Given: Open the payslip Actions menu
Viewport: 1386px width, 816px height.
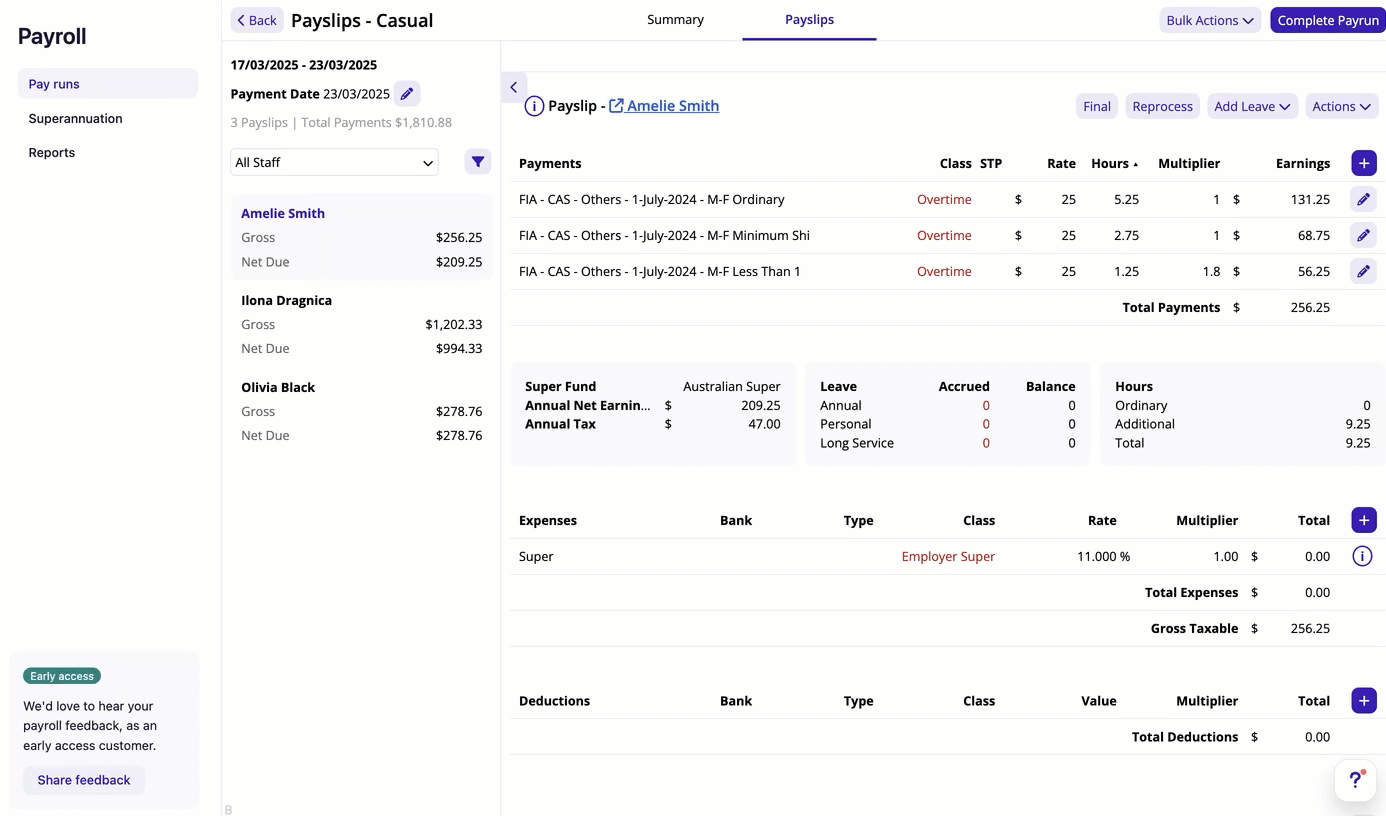Looking at the screenshot, I should coord(1342,106).
